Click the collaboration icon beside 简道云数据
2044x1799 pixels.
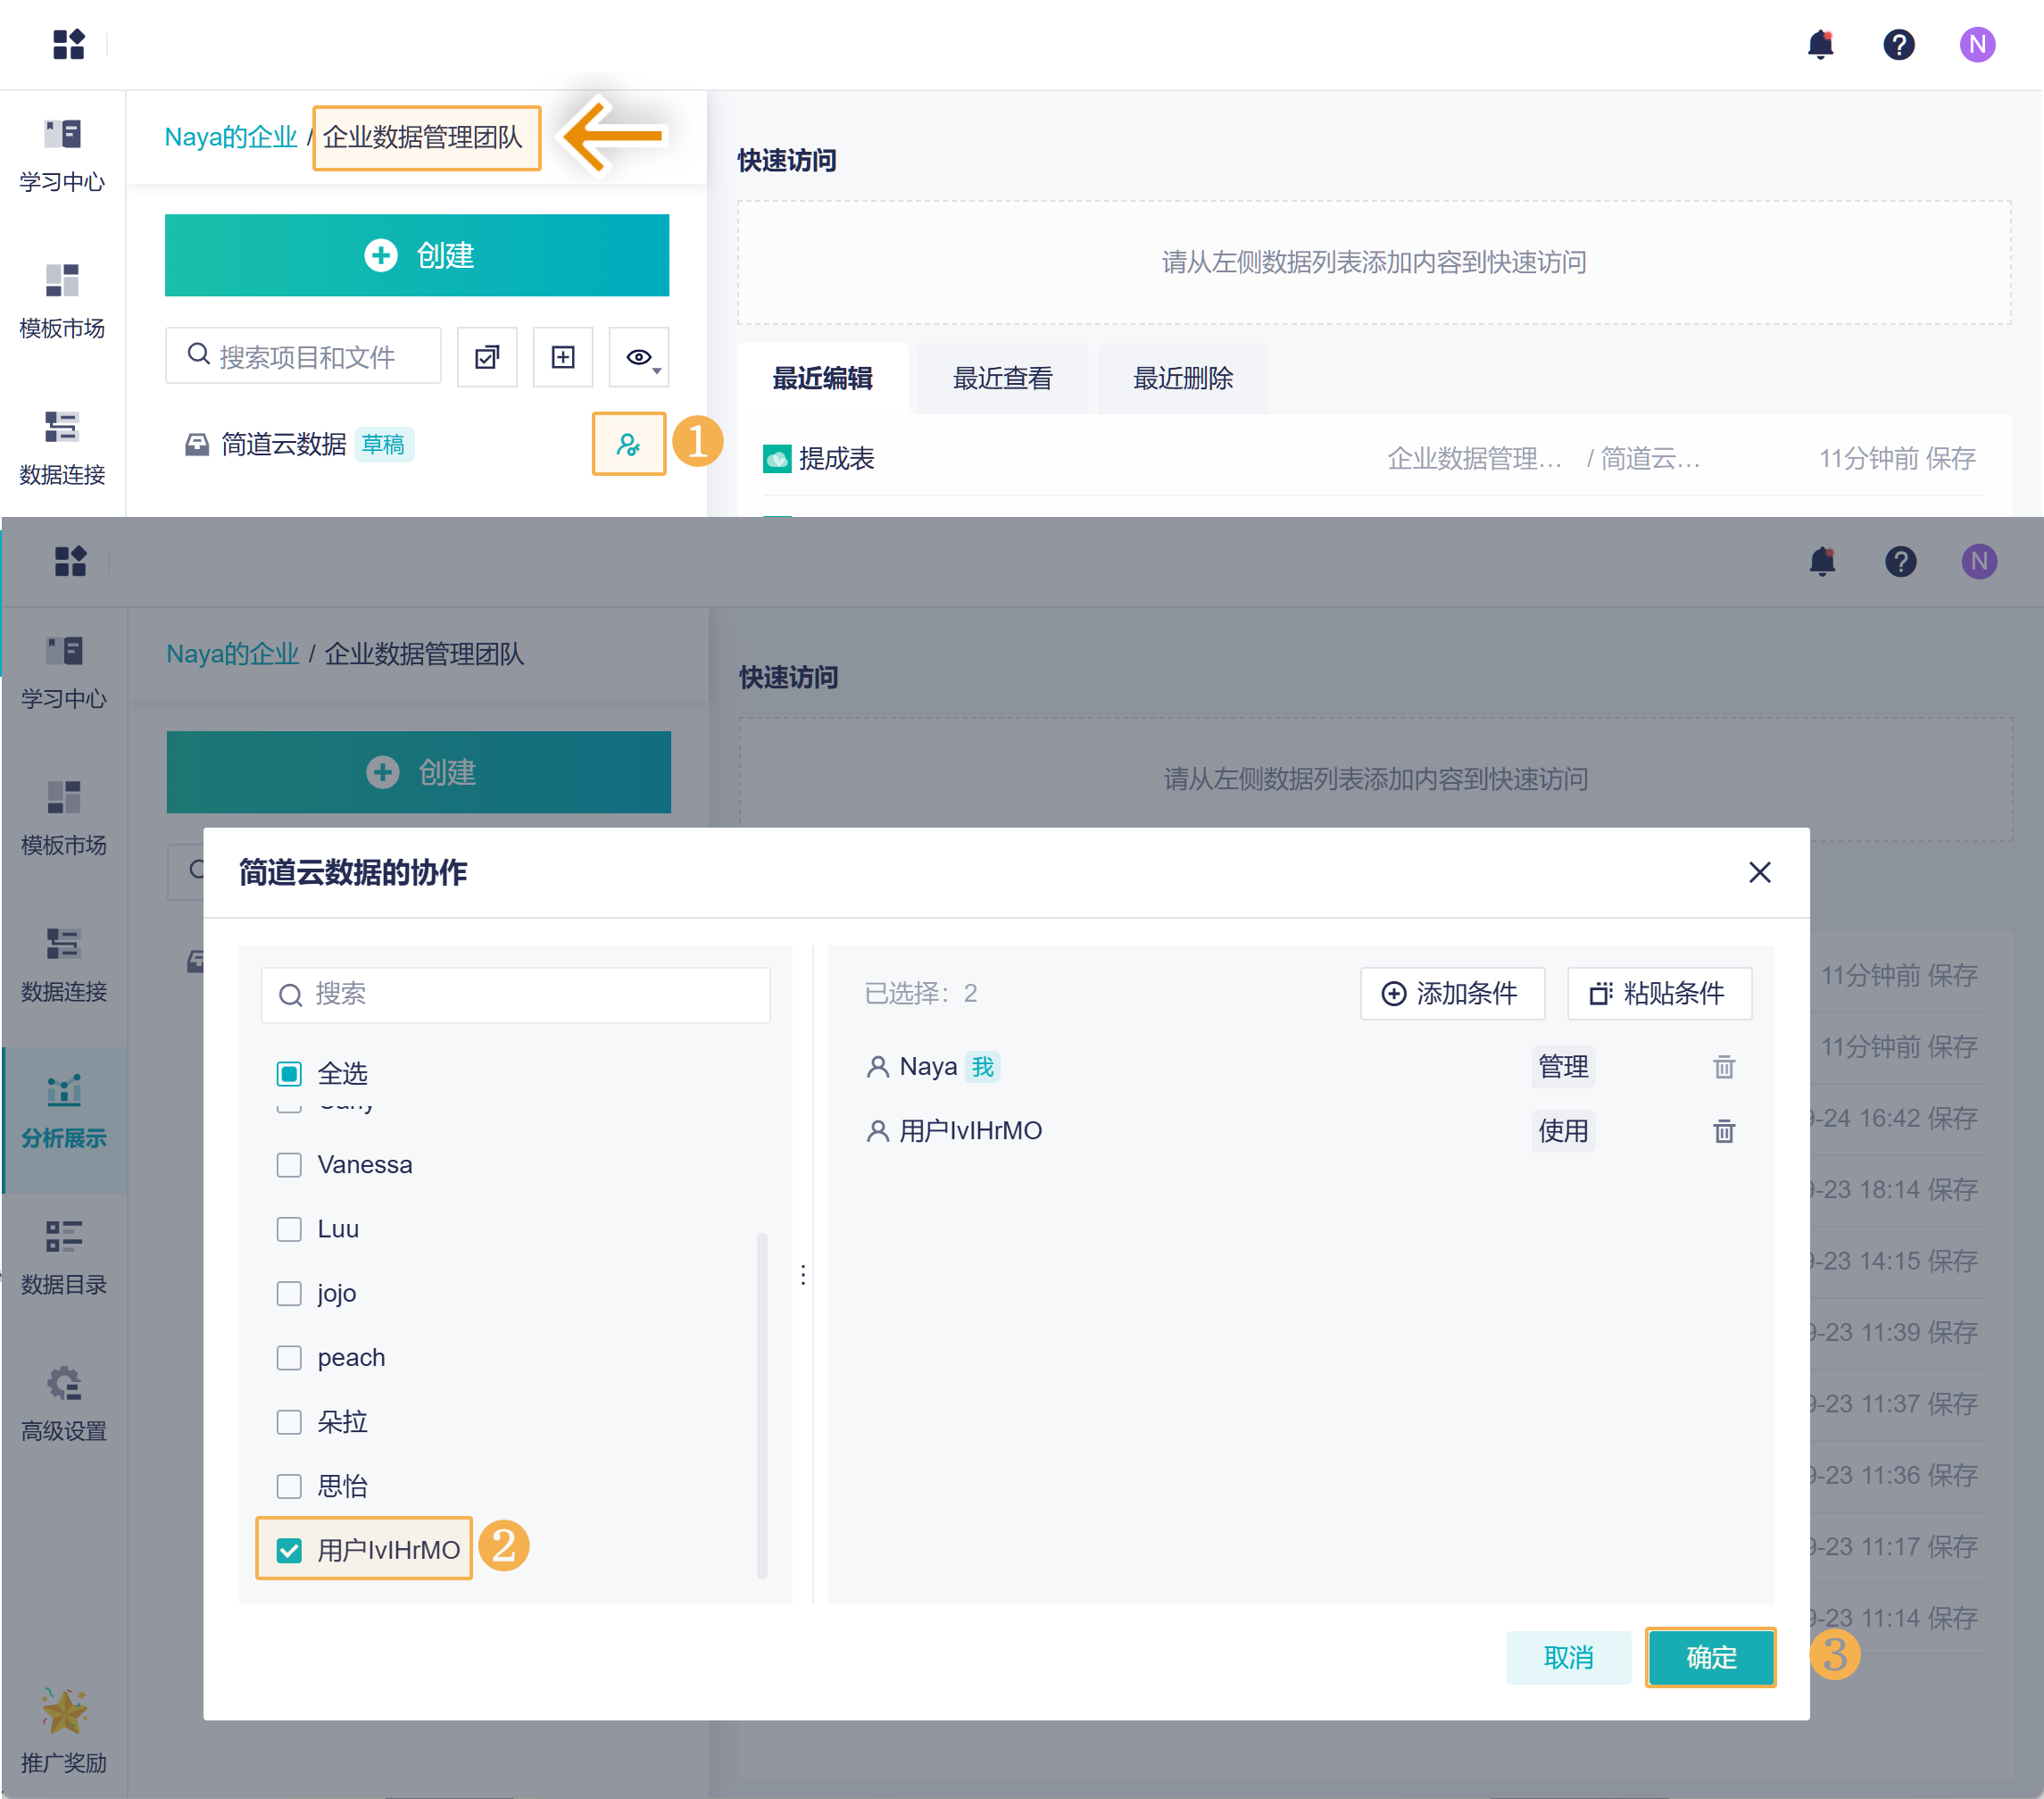click(628, 444)
